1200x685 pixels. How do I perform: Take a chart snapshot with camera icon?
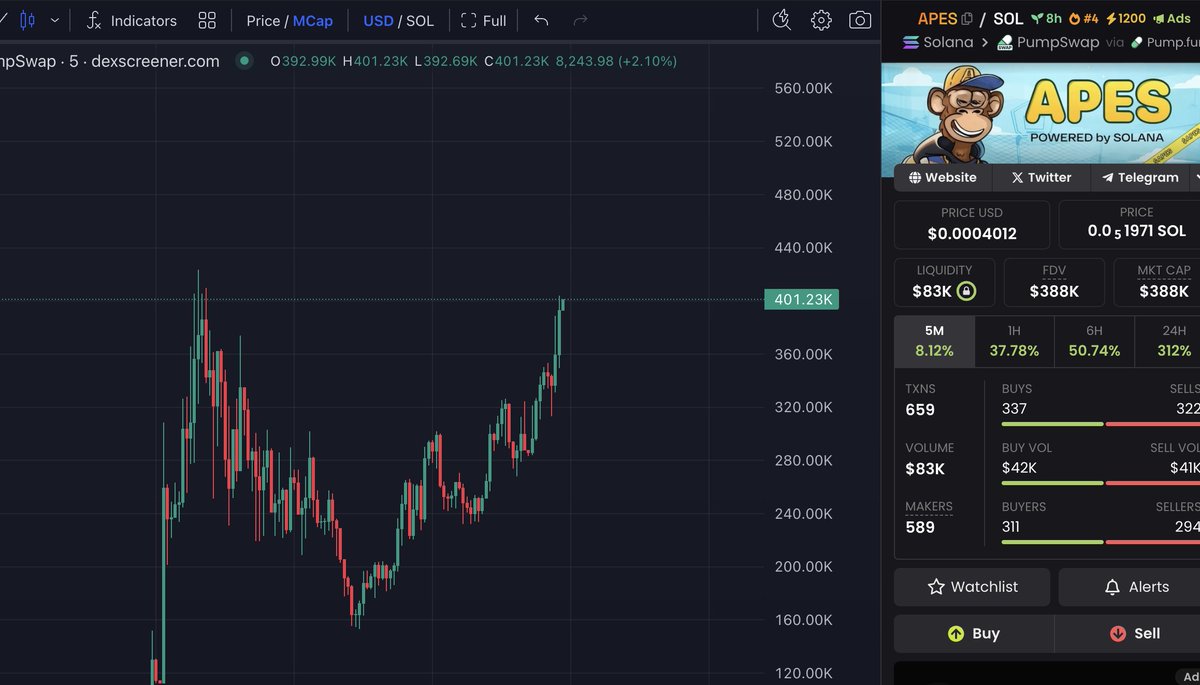(860, 20)
